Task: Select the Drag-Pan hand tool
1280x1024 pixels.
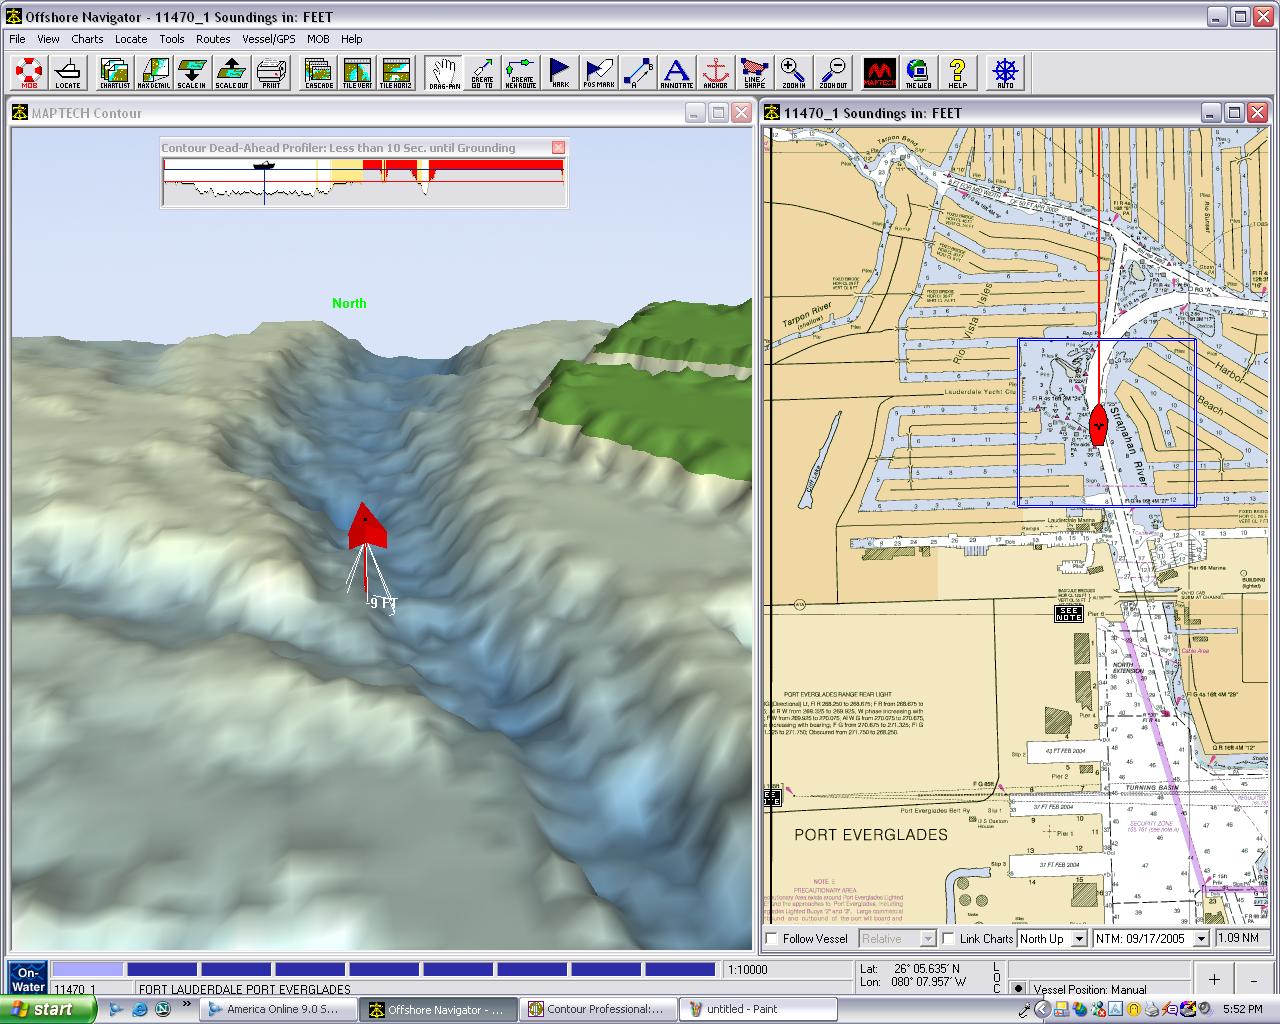Action: pyautogui.click(x=444, y=72)
